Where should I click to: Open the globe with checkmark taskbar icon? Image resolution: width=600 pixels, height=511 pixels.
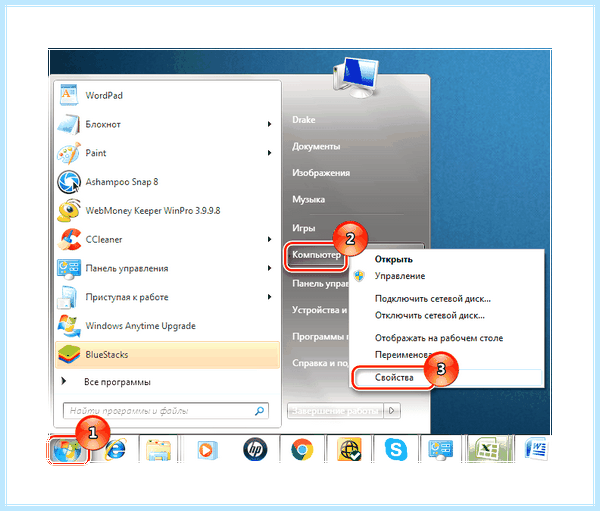click(x=349, y=449)
